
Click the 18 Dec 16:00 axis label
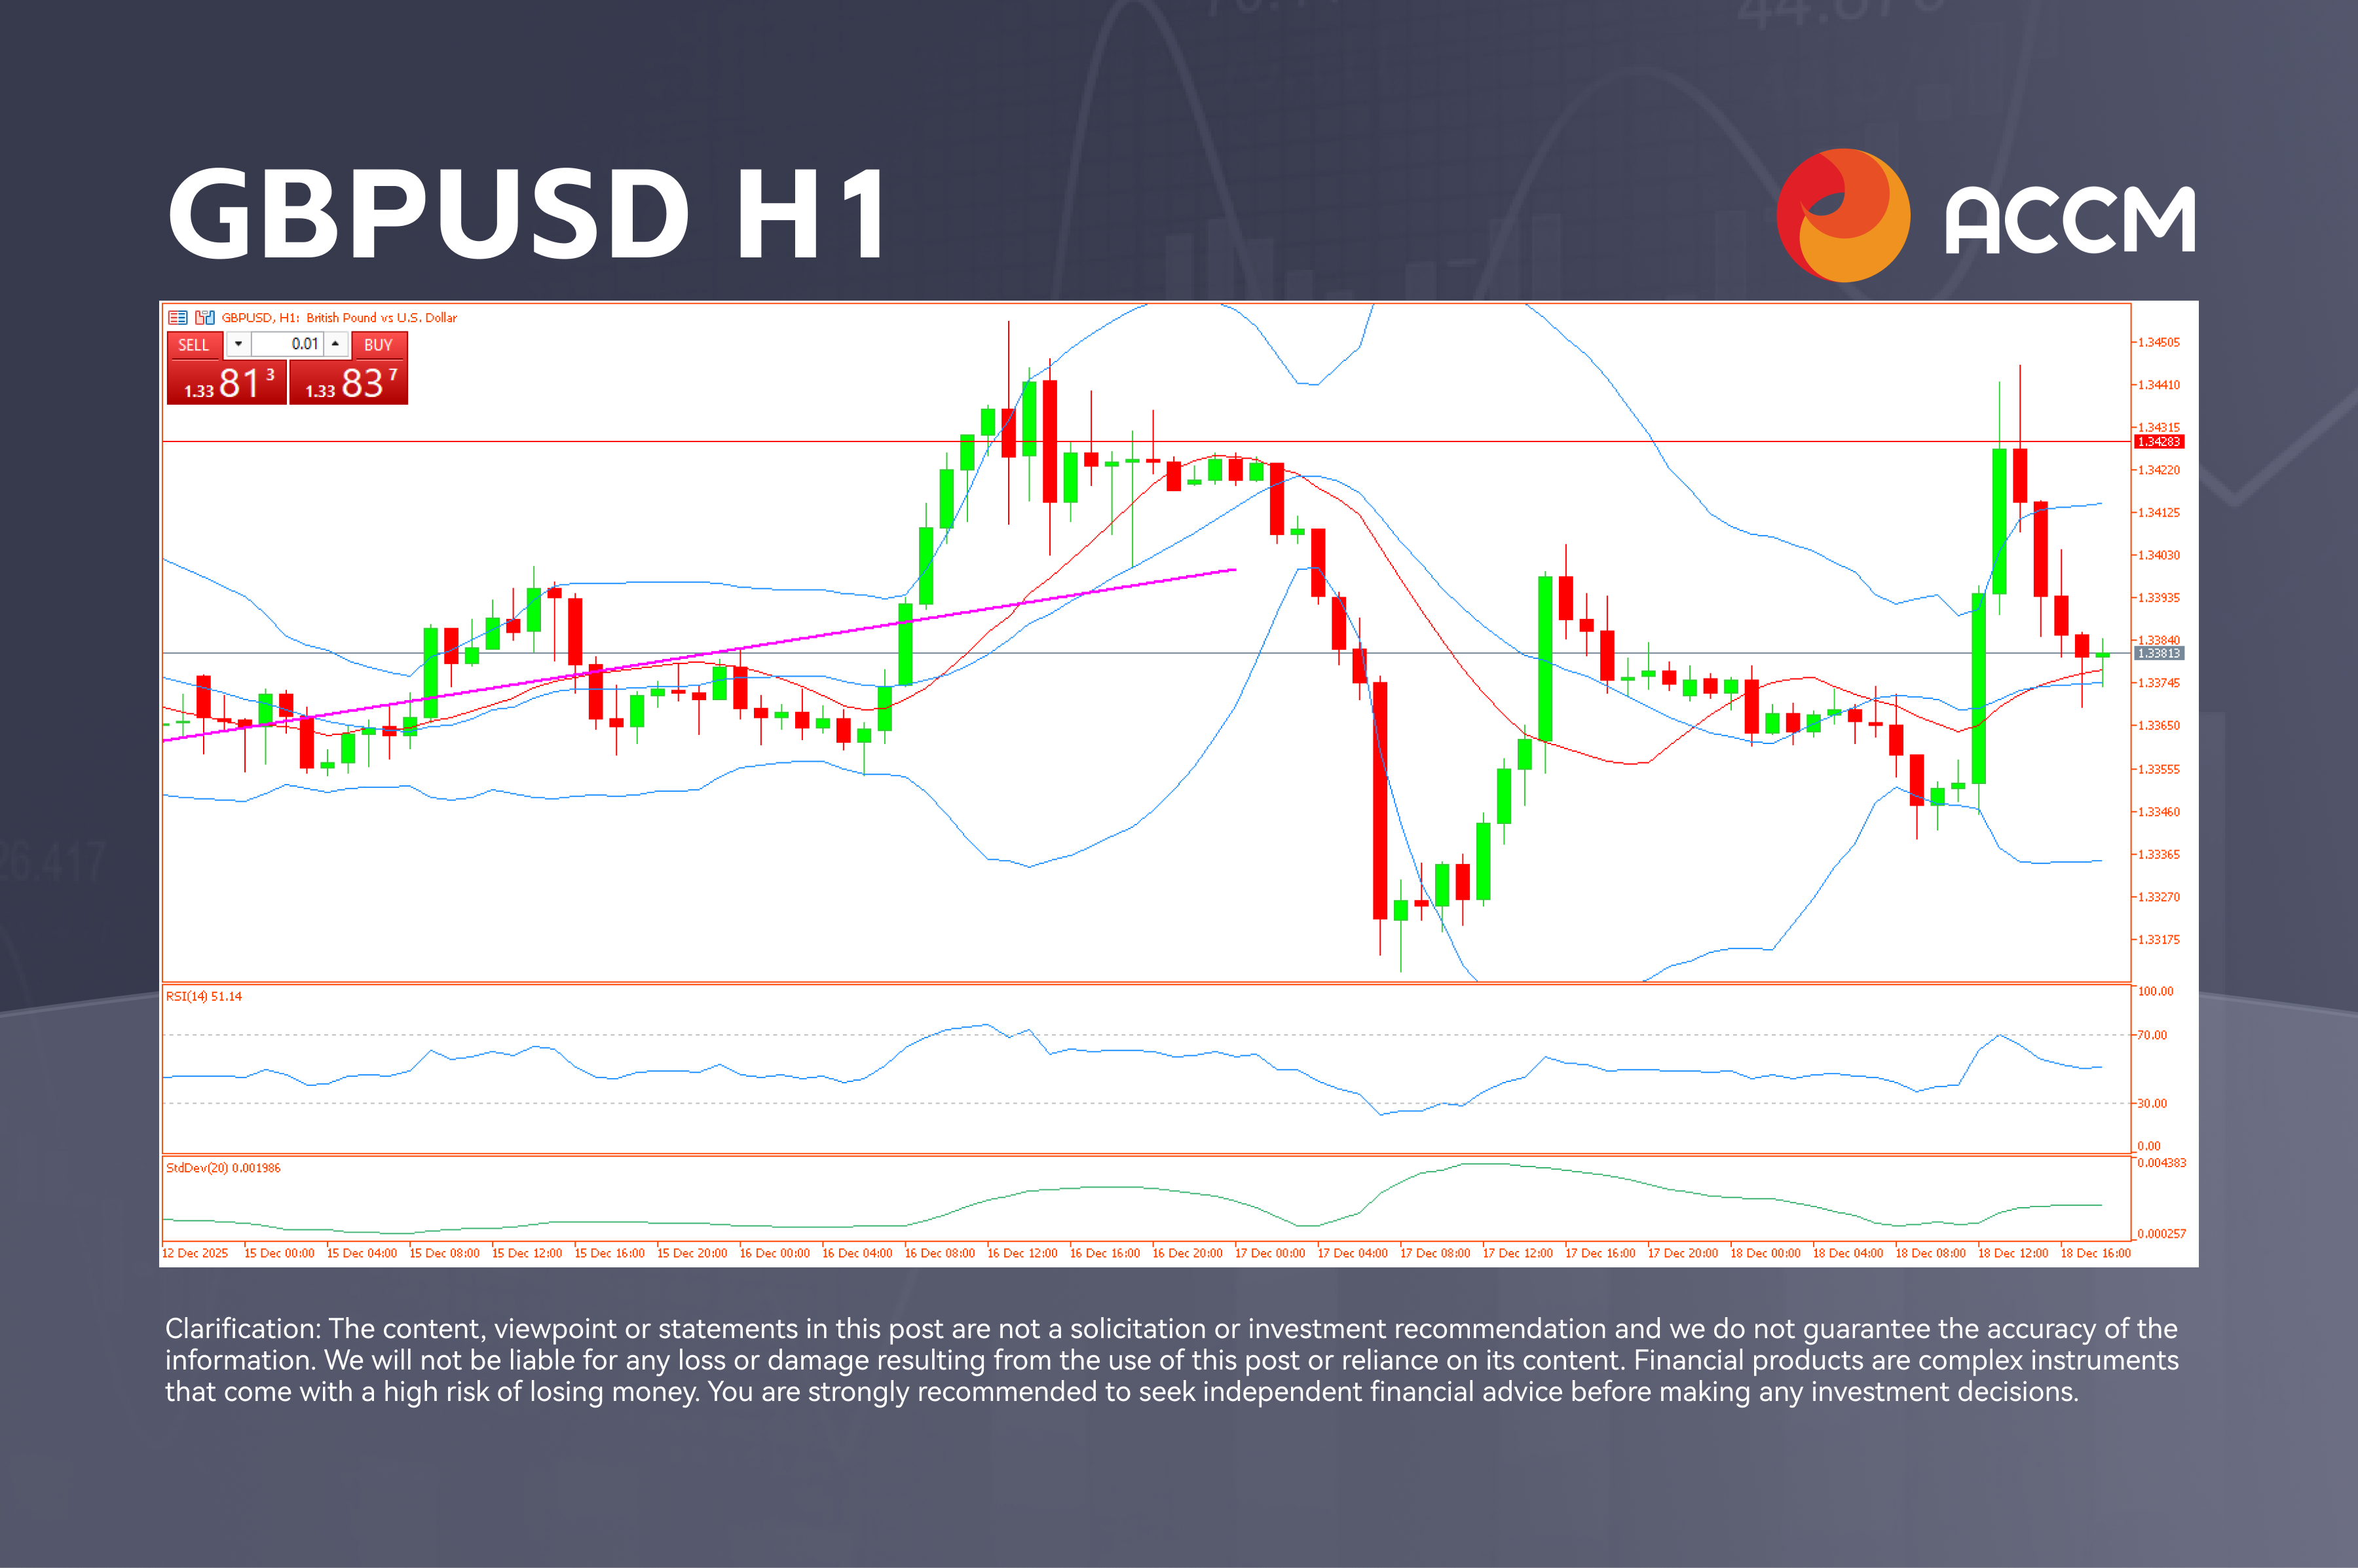point(2097,1252)
